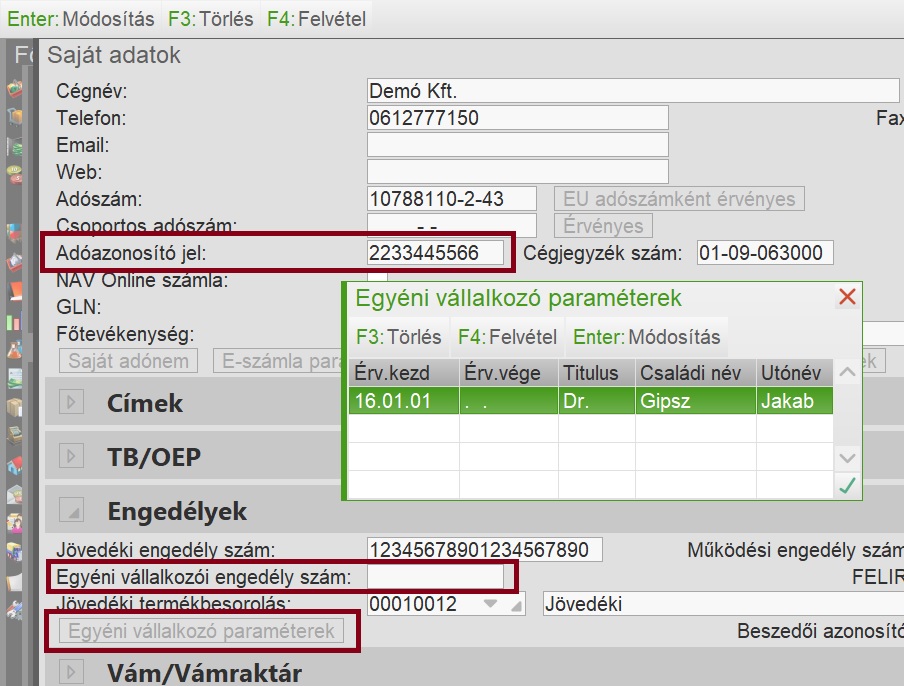
Task: Choose F4: Felvétel in top toolbar
Action: point(317,19)
